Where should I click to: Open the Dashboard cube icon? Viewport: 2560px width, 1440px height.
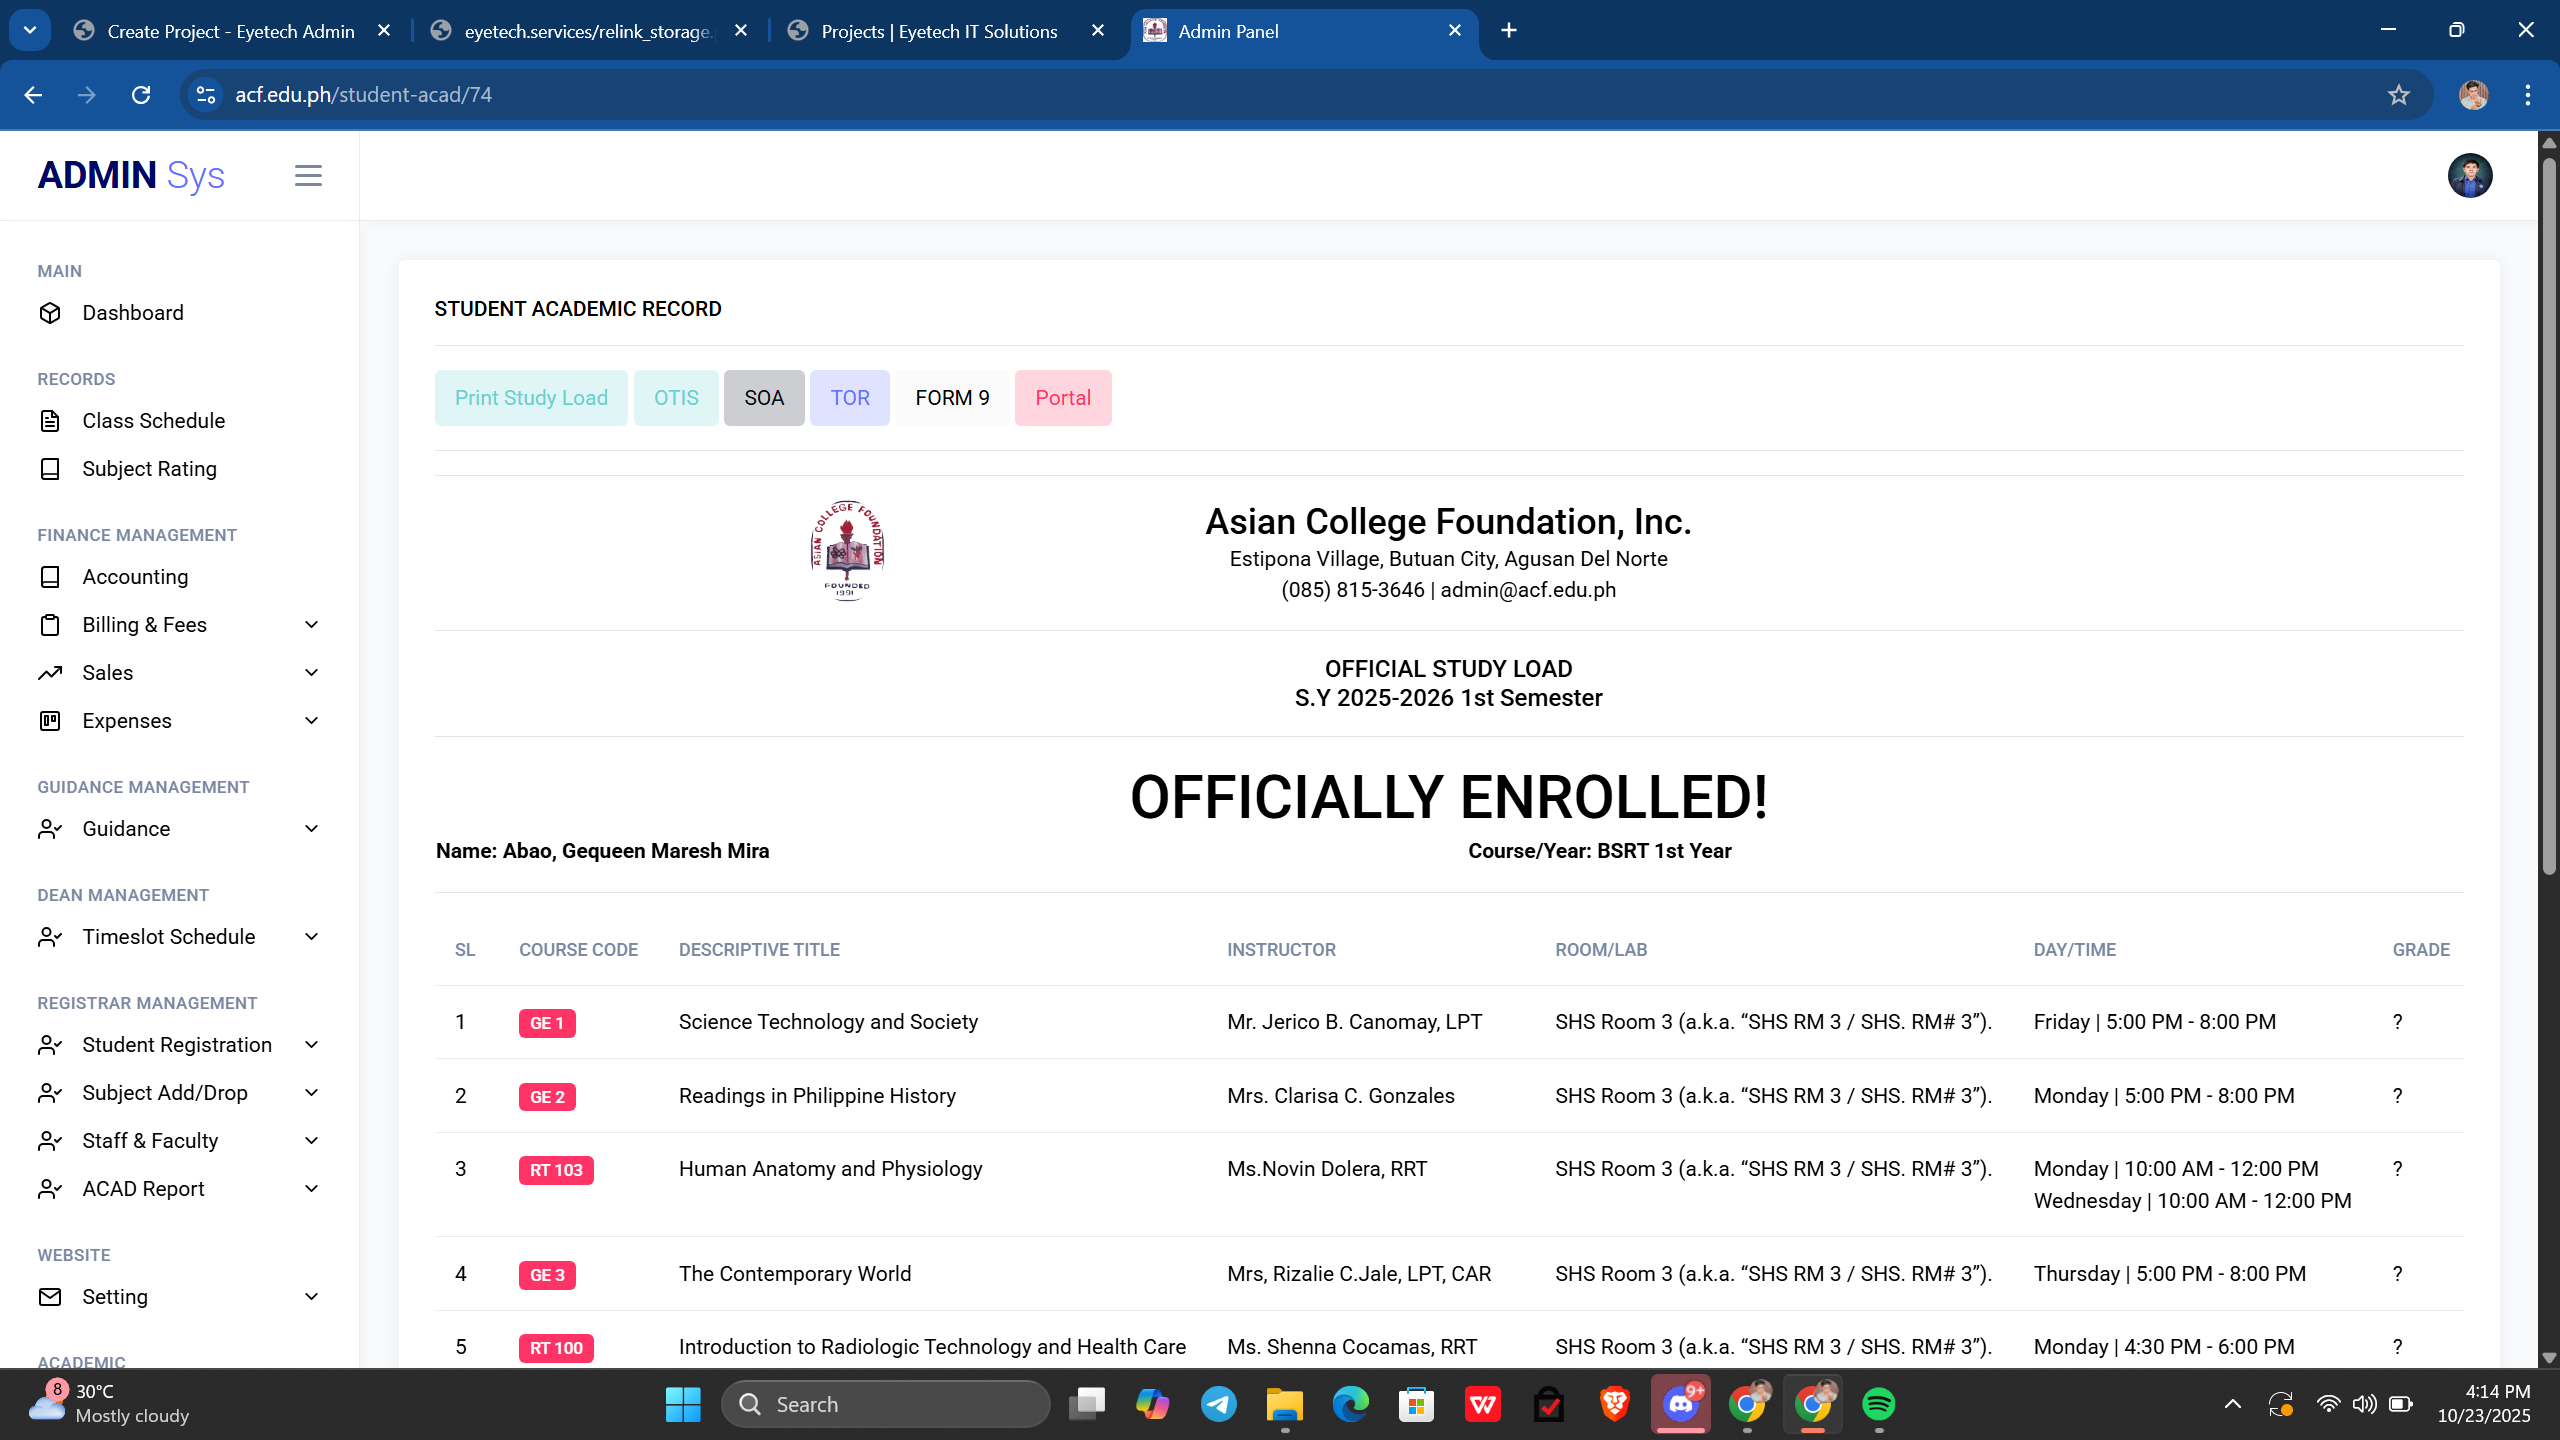coord(50,313)
